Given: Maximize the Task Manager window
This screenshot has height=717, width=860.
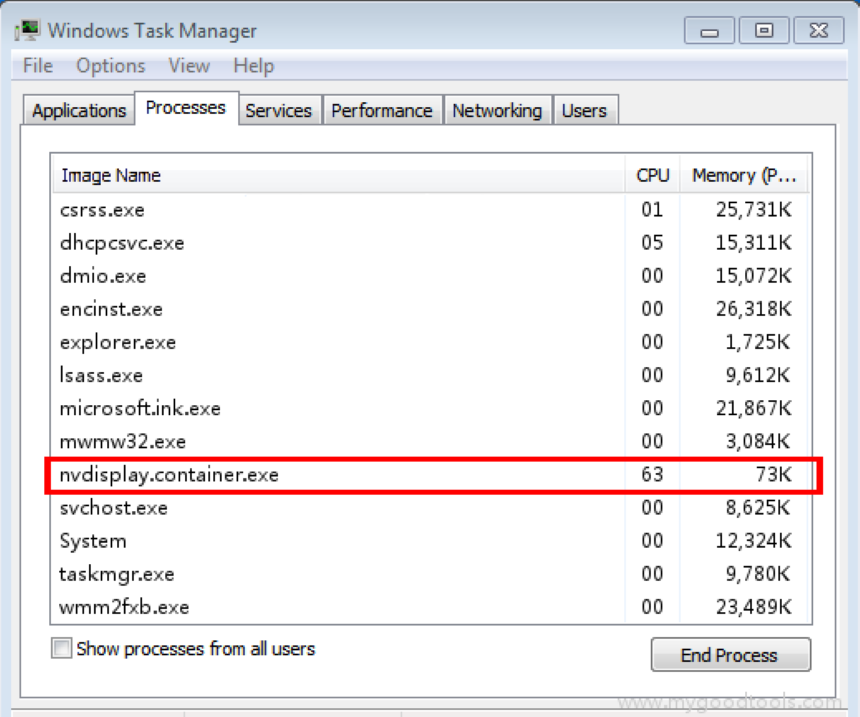Looking at the screenshot, I should [x=764, y=30].
